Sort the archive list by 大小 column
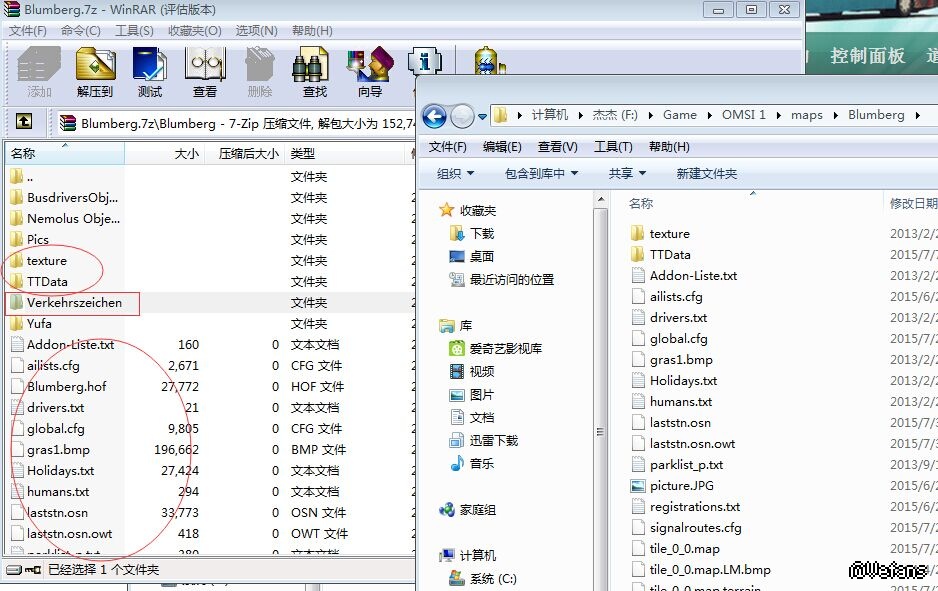The height and width of the screenshot is (591, 938). tap(186, 153)
